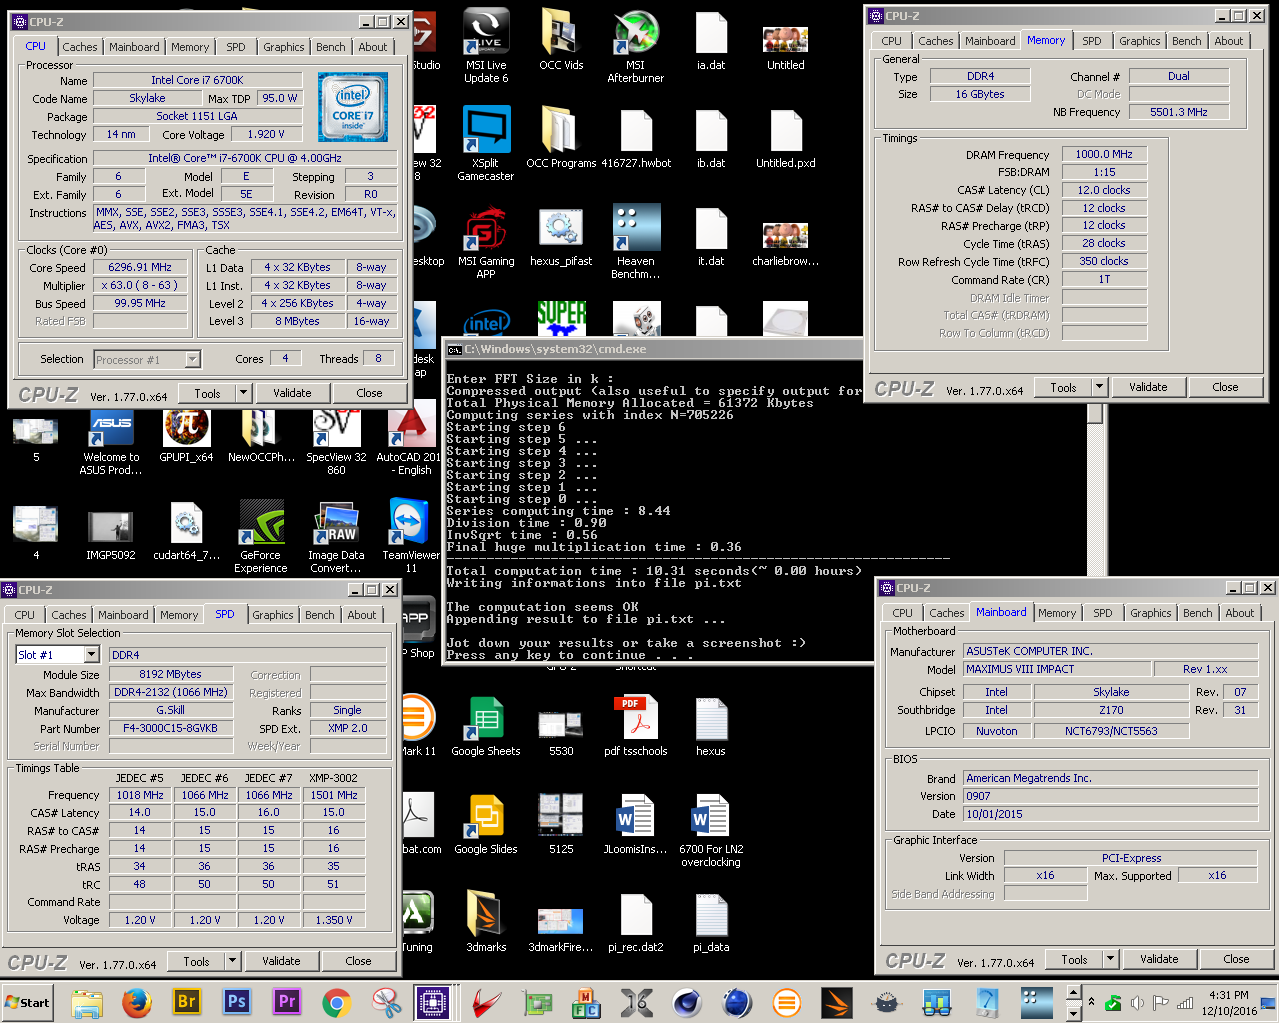Select the pdf tsschools file icon

click(636, 727)
